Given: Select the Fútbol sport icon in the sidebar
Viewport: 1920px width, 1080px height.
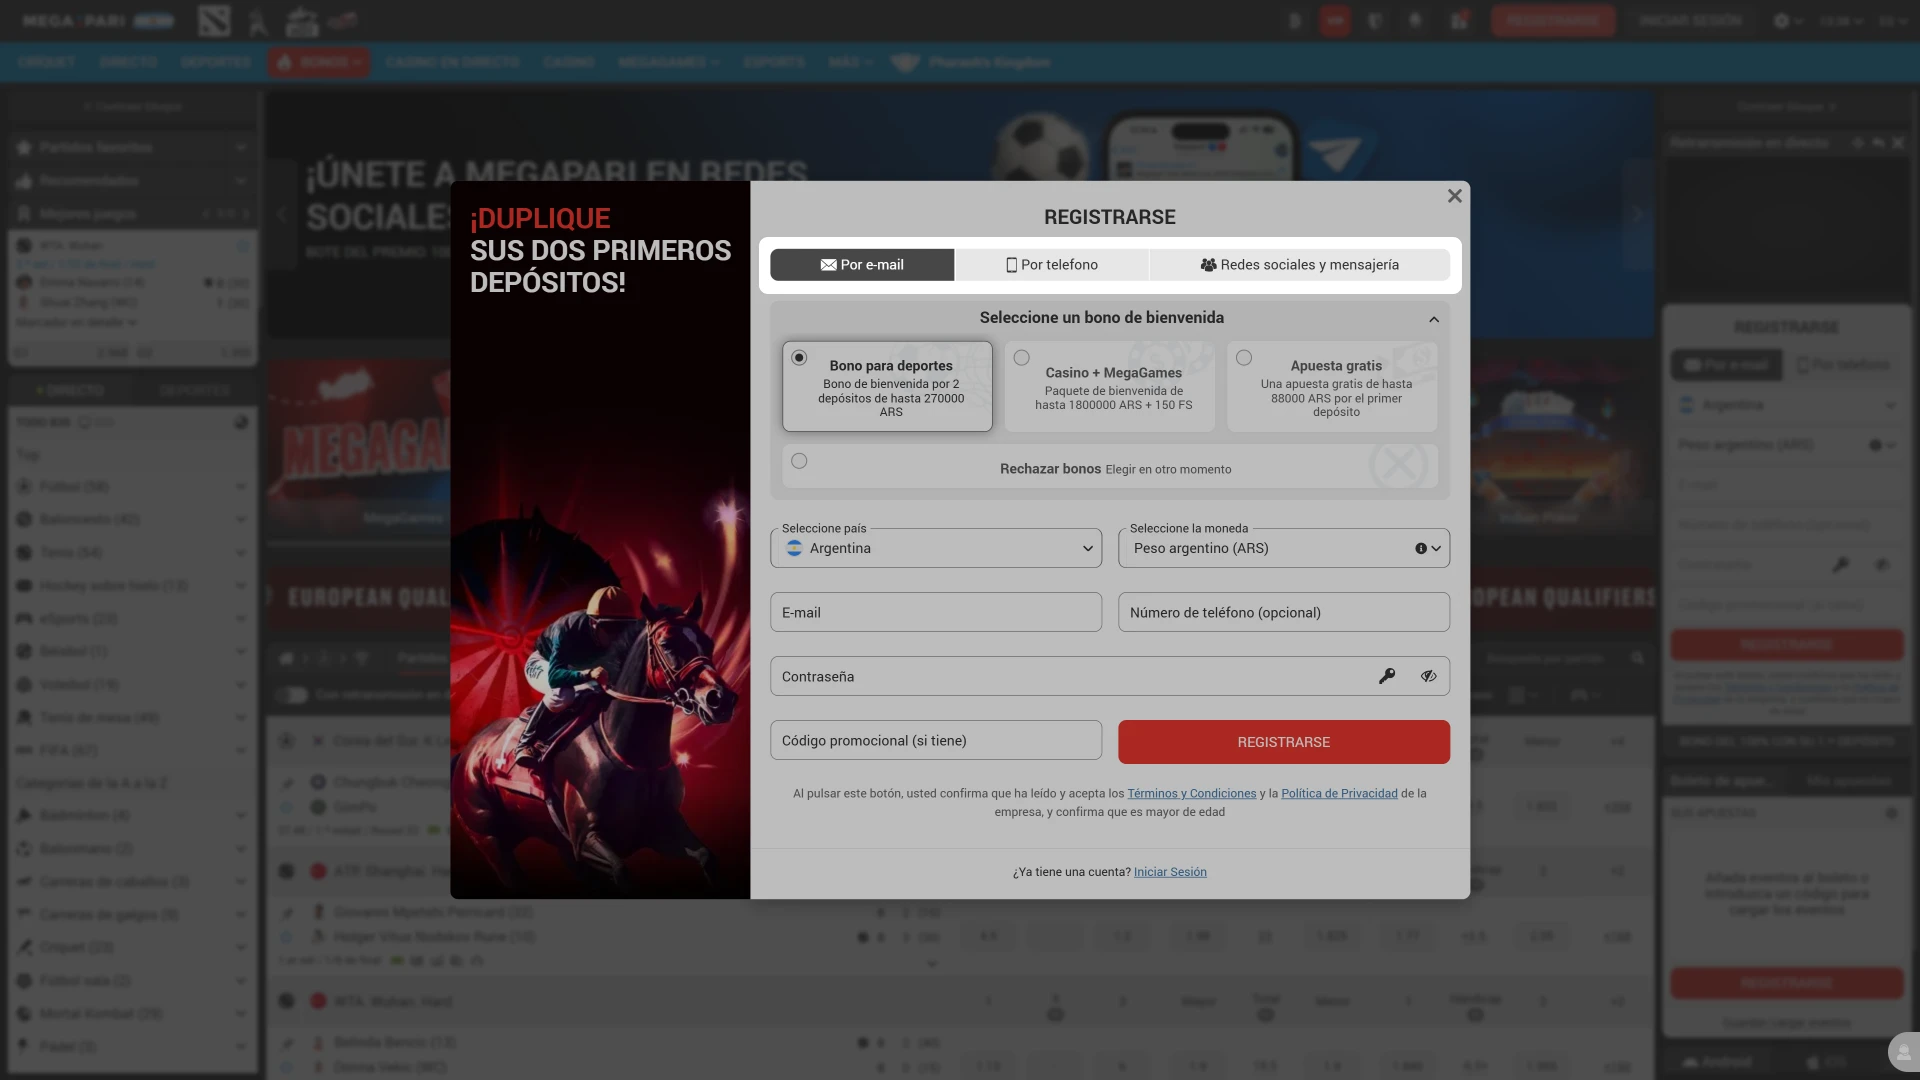Looking at the screenshot, I should [x=24, y=486].
